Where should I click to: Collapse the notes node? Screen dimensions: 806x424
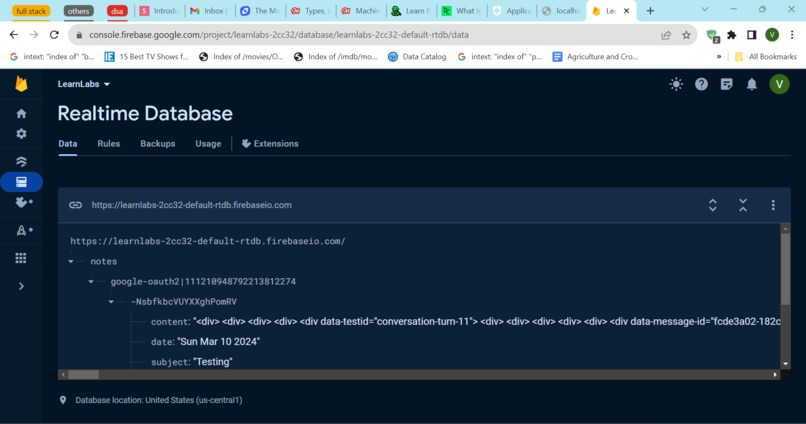71,262
